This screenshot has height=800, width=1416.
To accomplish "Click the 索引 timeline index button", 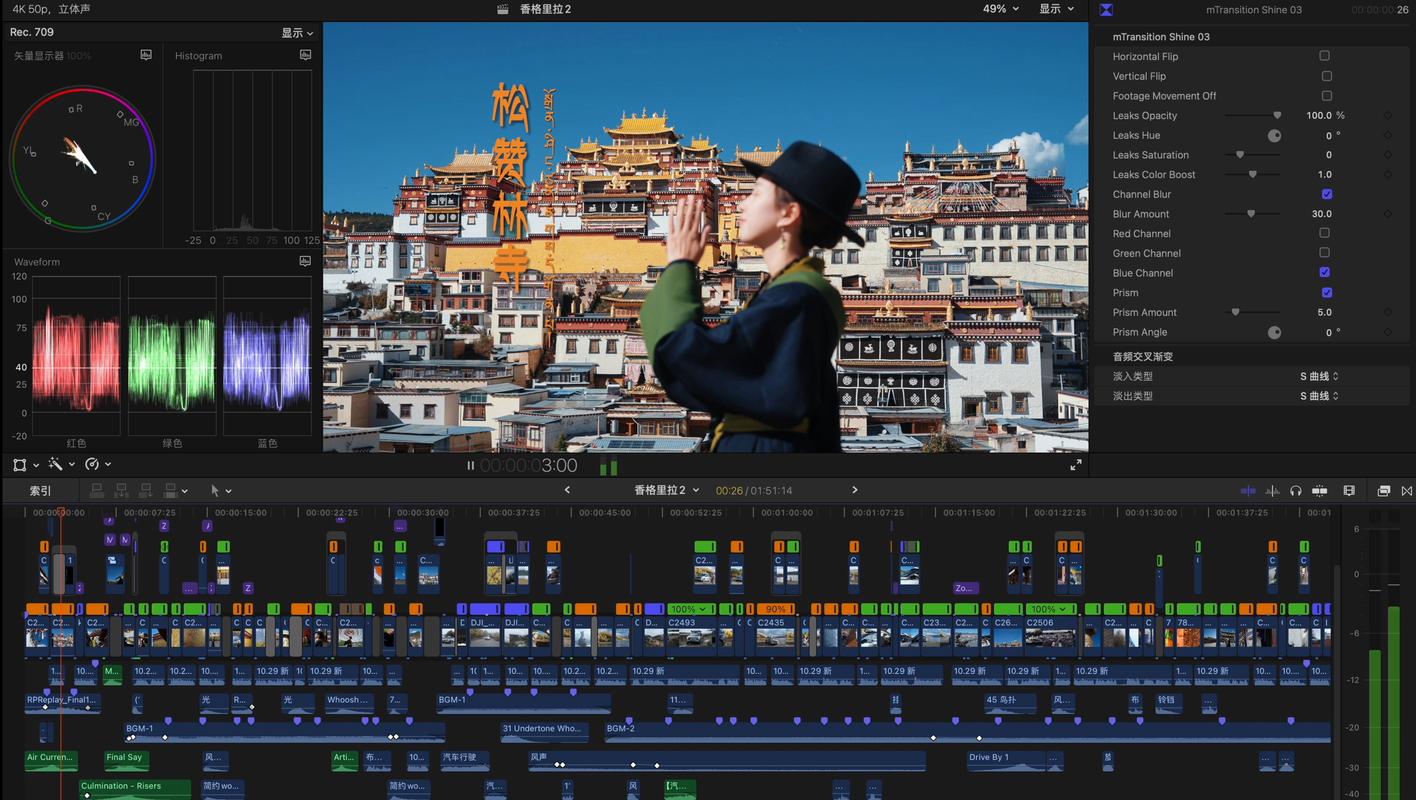I will click(40, 491).
